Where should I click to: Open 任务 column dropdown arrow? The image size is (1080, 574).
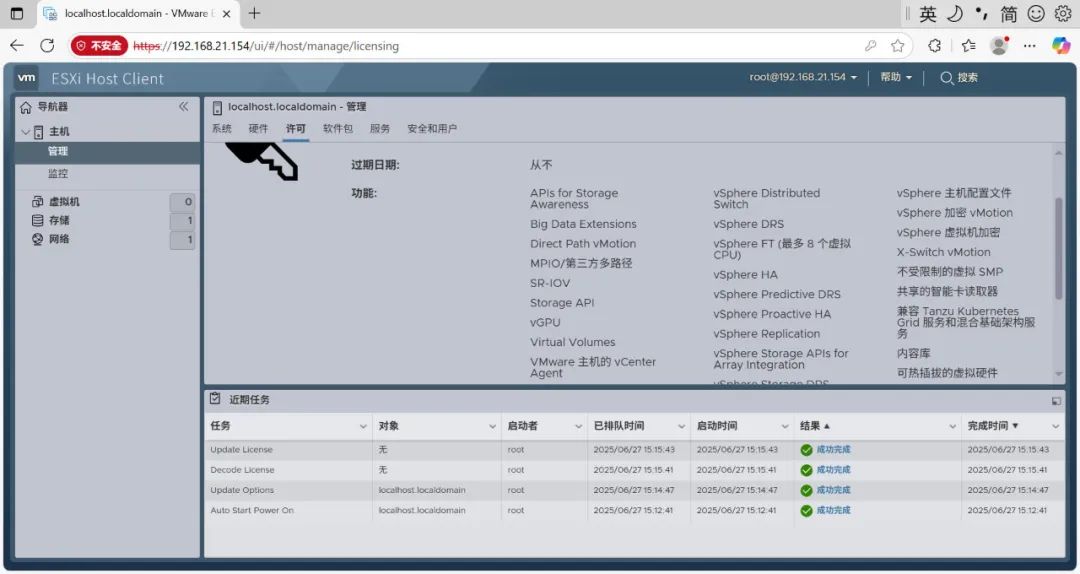tap(363, 427)
